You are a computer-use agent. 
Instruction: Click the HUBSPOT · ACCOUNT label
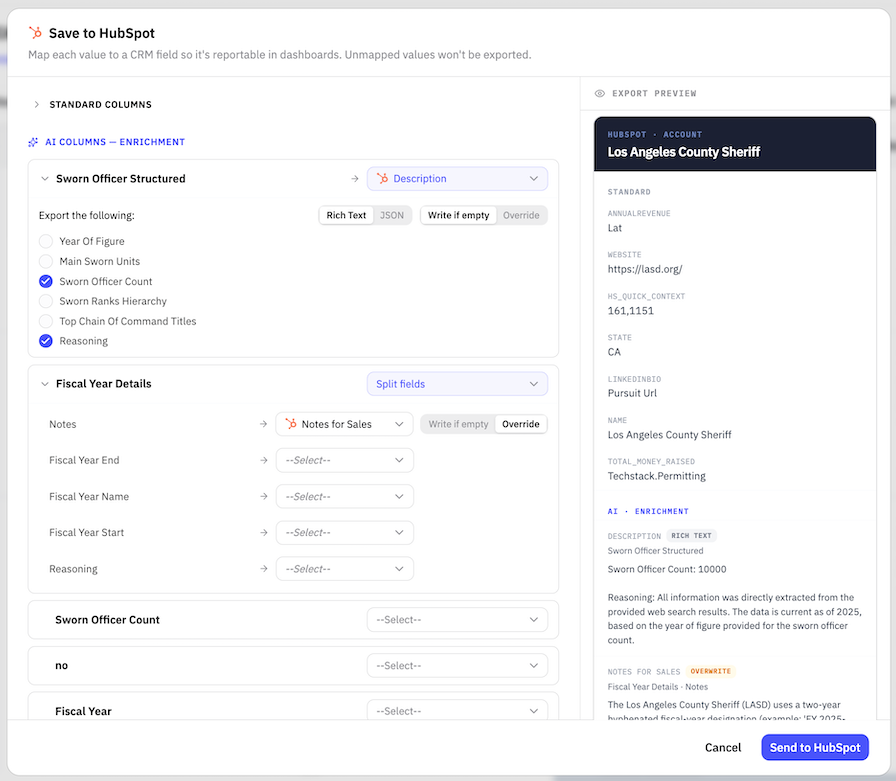pos(655,134)
